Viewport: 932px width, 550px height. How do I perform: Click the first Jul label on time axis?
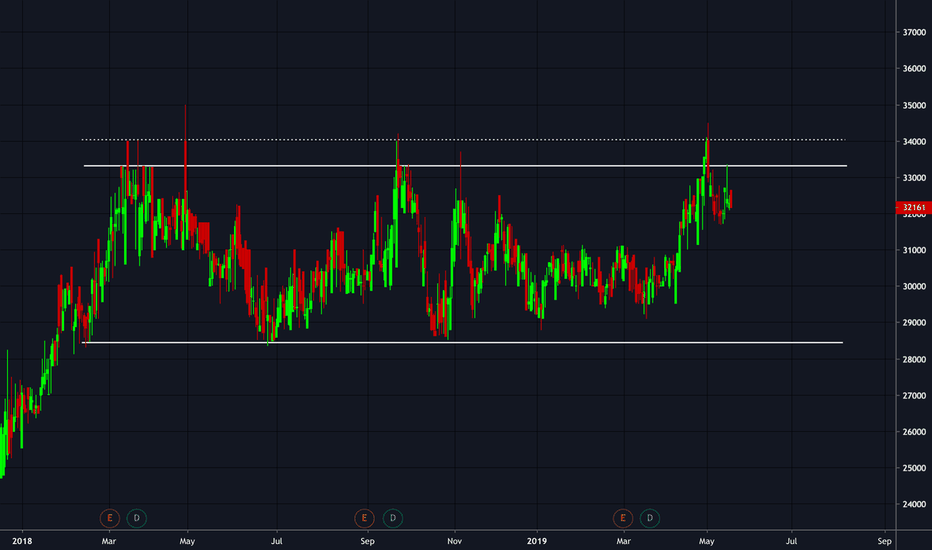[276, 541]
